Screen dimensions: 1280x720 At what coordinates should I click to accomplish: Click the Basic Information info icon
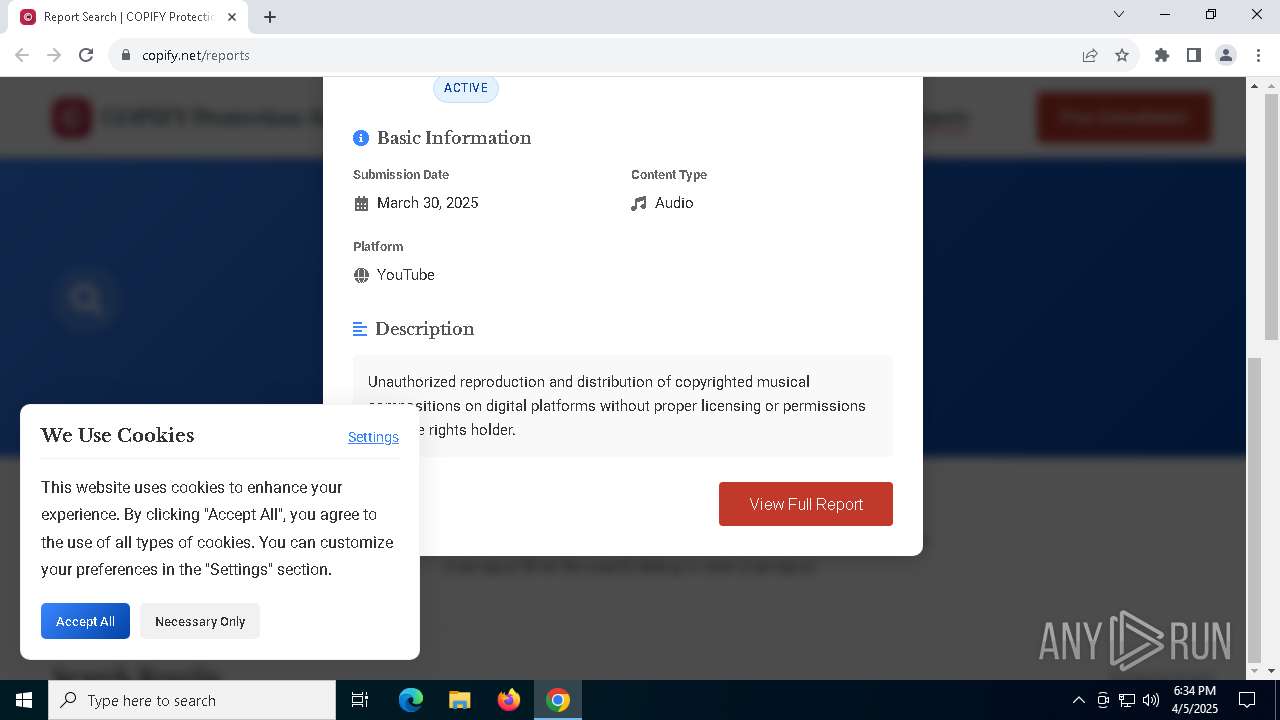pos(361,138)
